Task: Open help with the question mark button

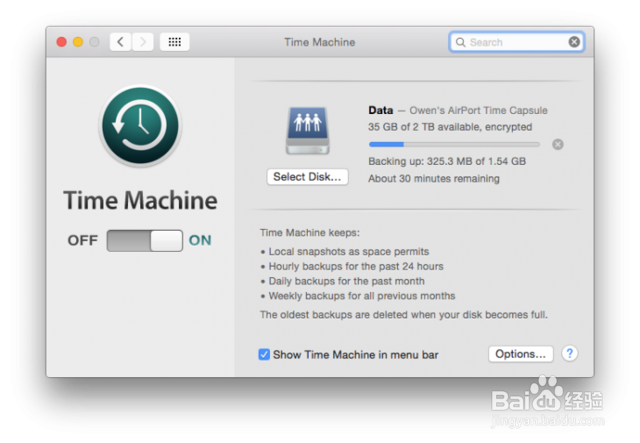Action: click(x=569, y=354)
